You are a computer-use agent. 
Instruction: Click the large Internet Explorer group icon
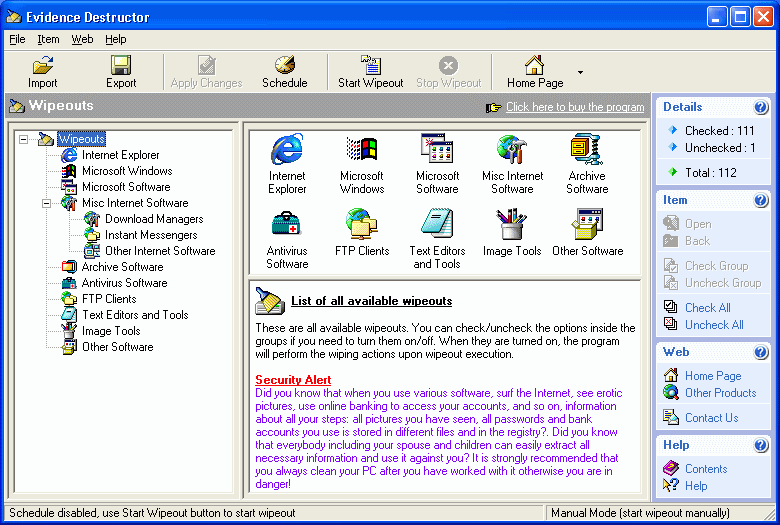coord(287,149)
